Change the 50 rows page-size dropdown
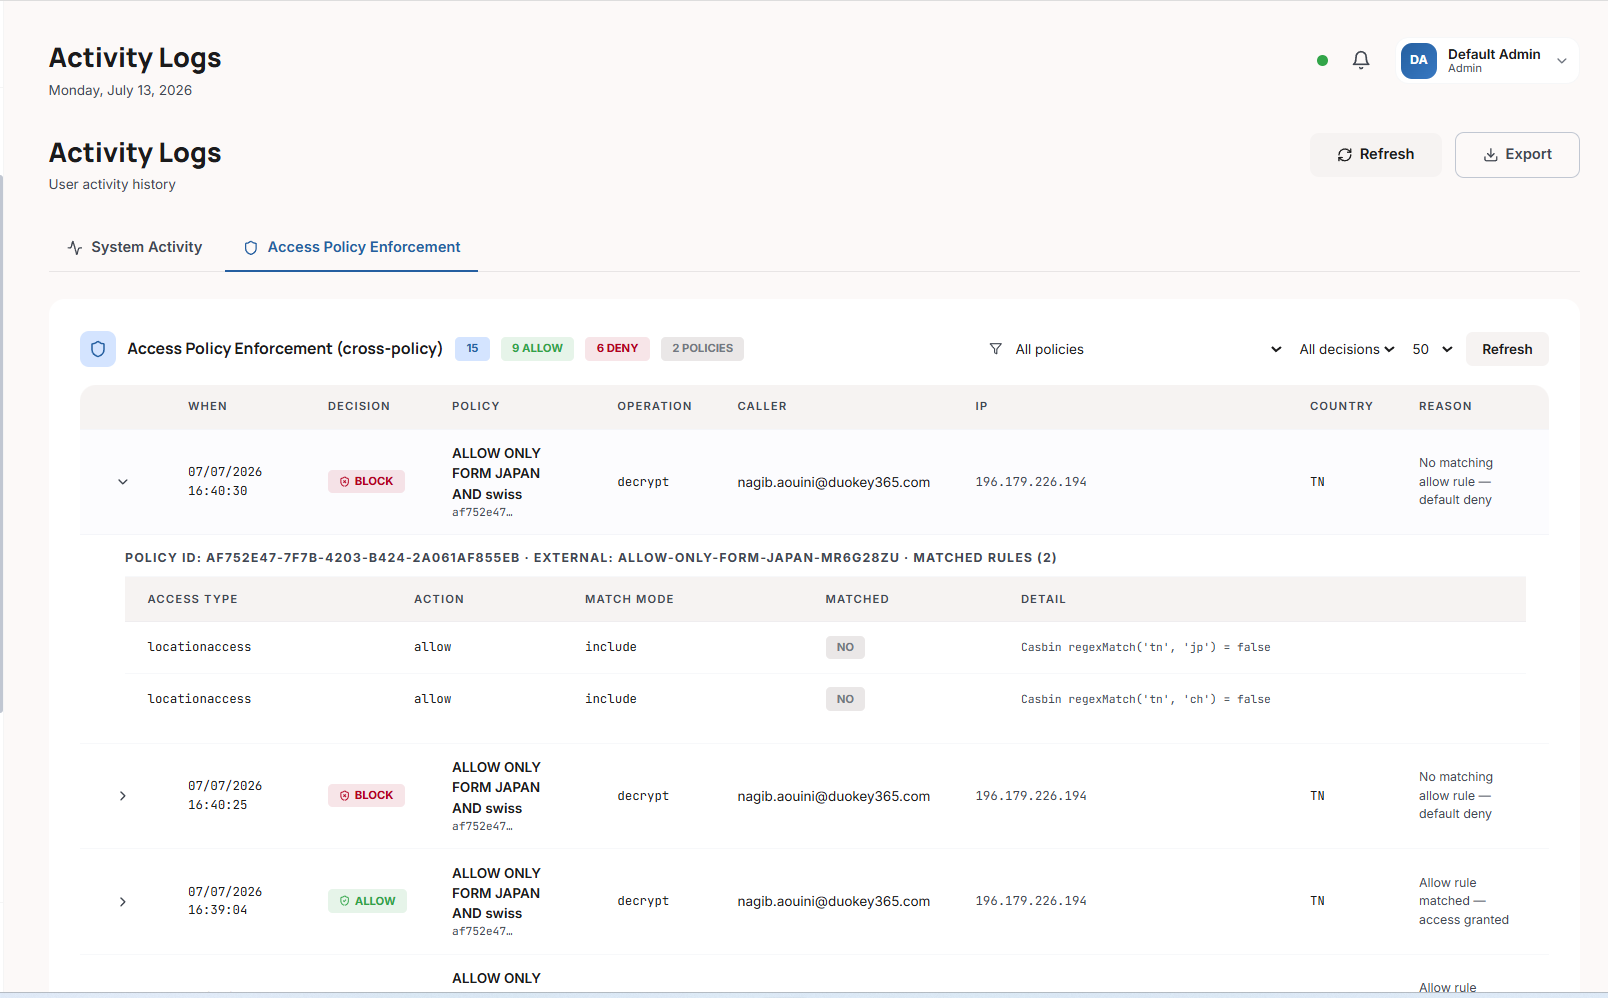This screenshot has width=1608, height=998. 1432,349
